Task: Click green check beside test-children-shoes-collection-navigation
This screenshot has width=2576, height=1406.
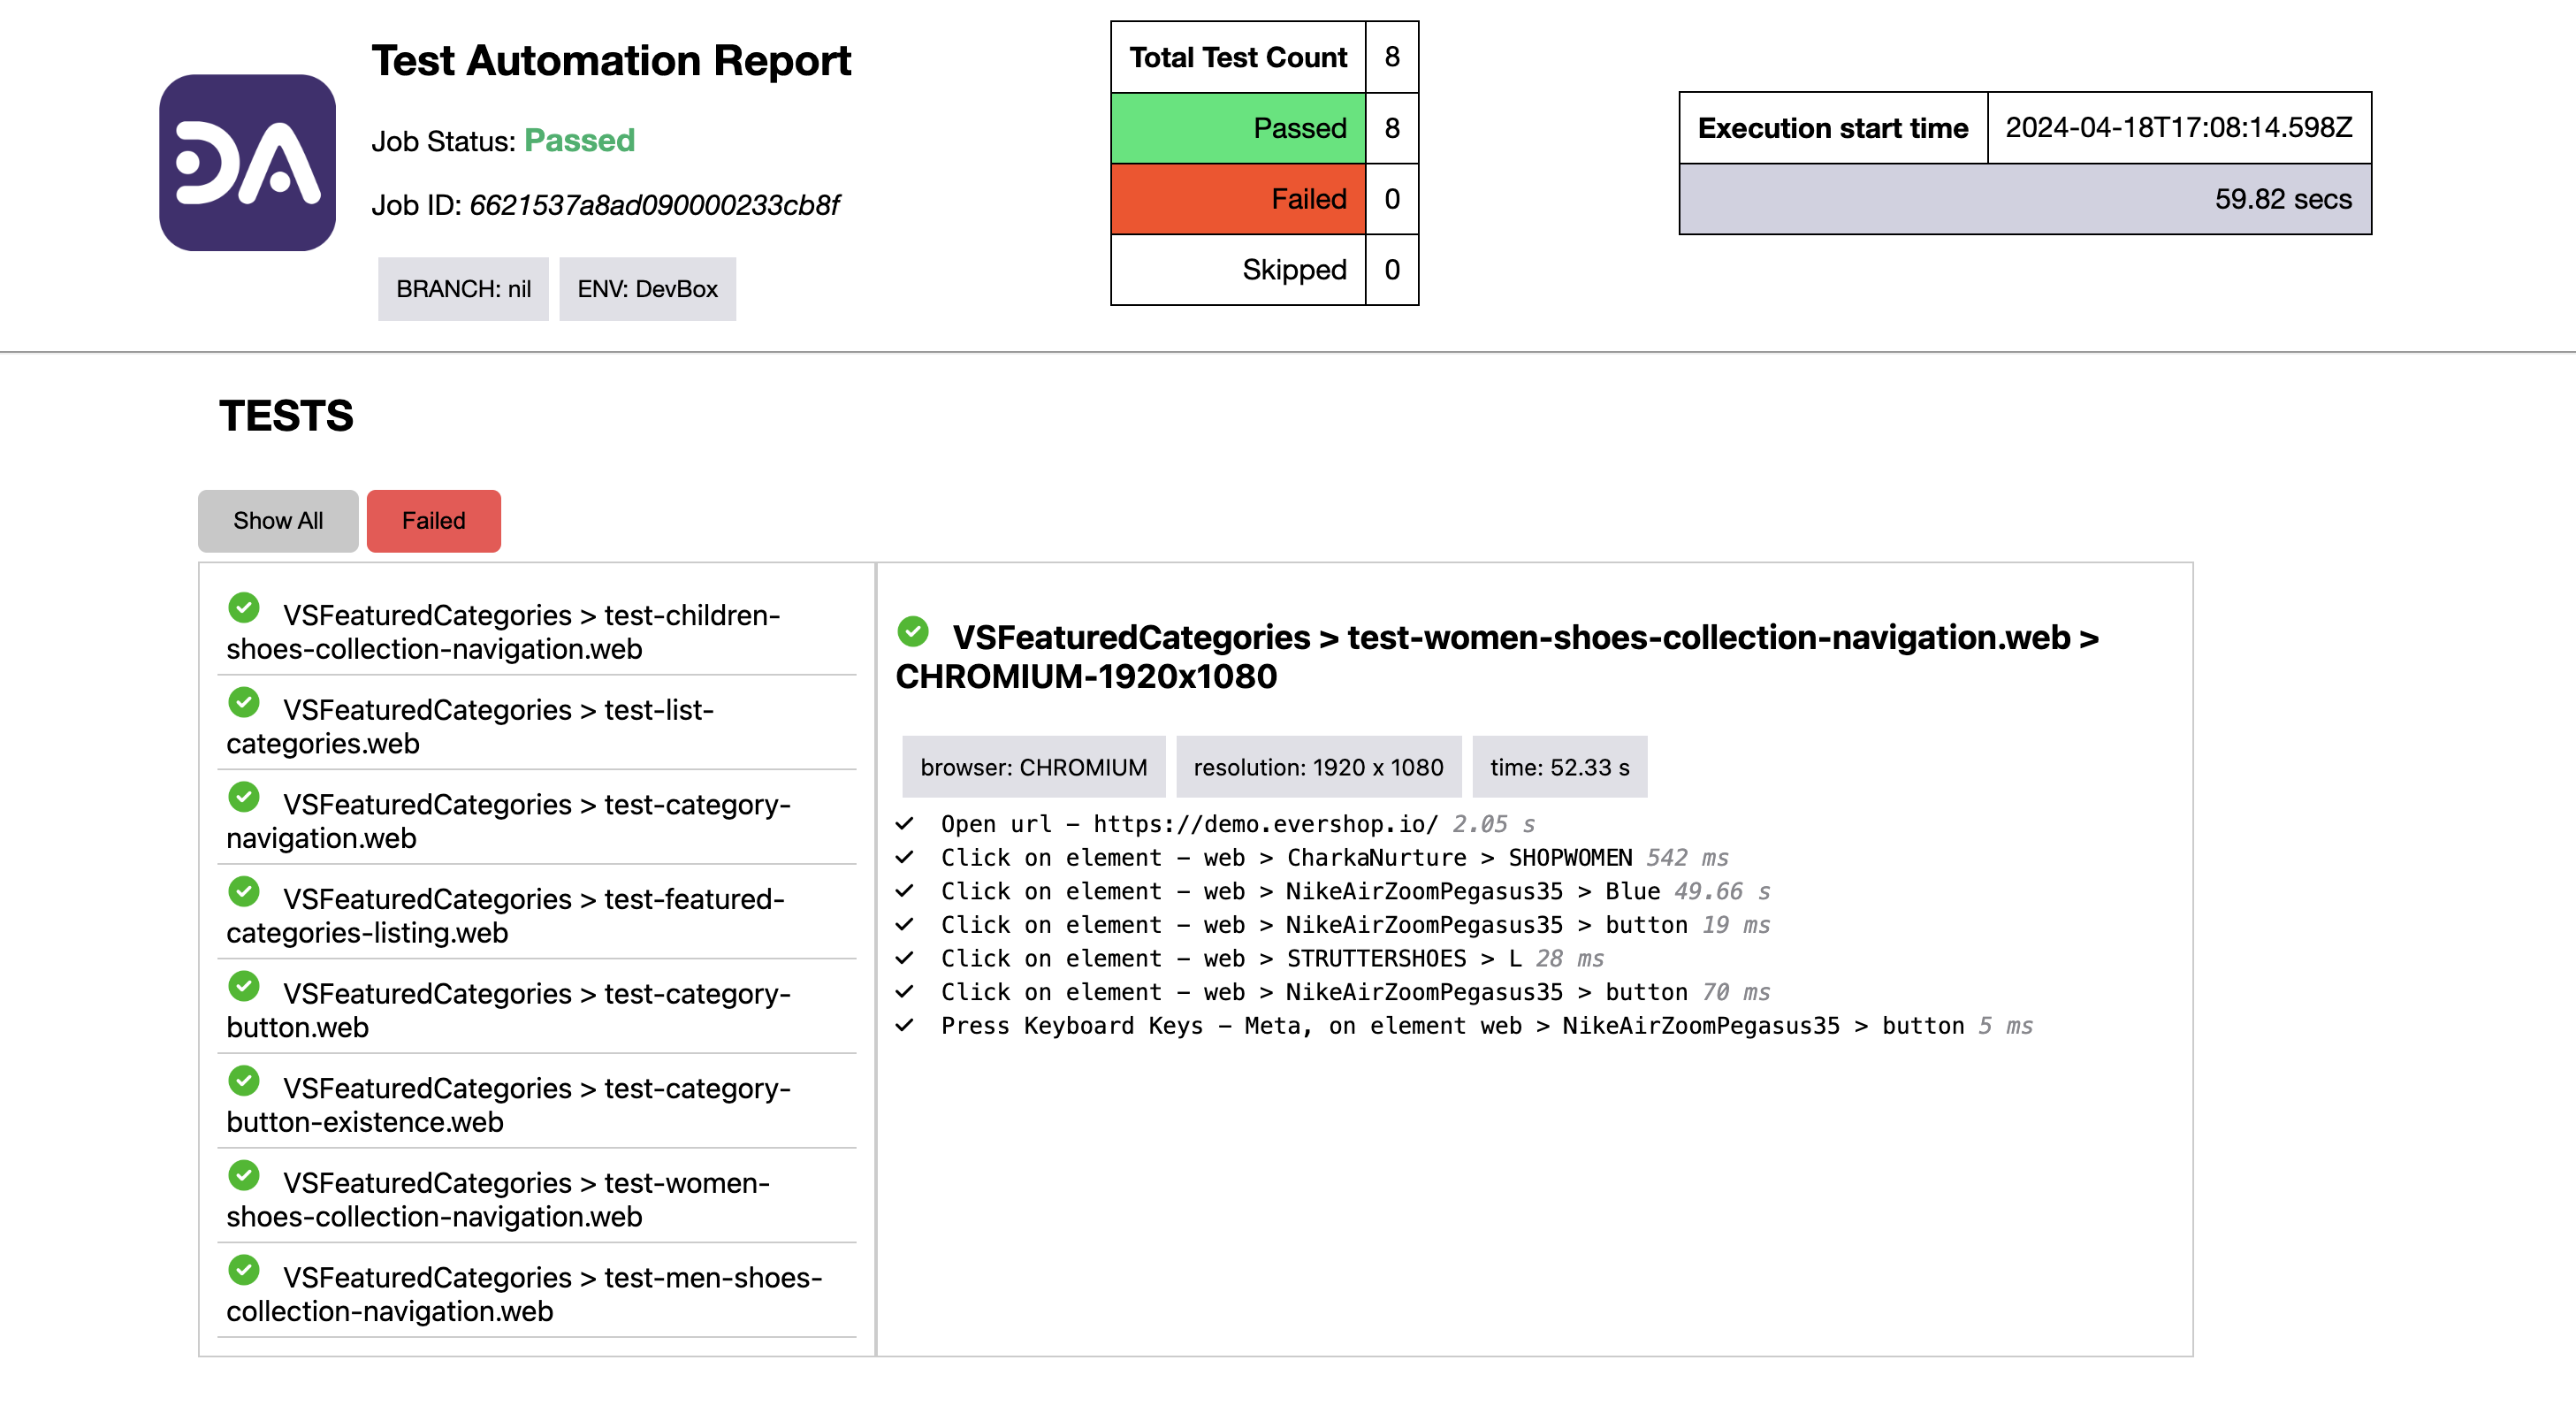Action: [x=243, y=608]
